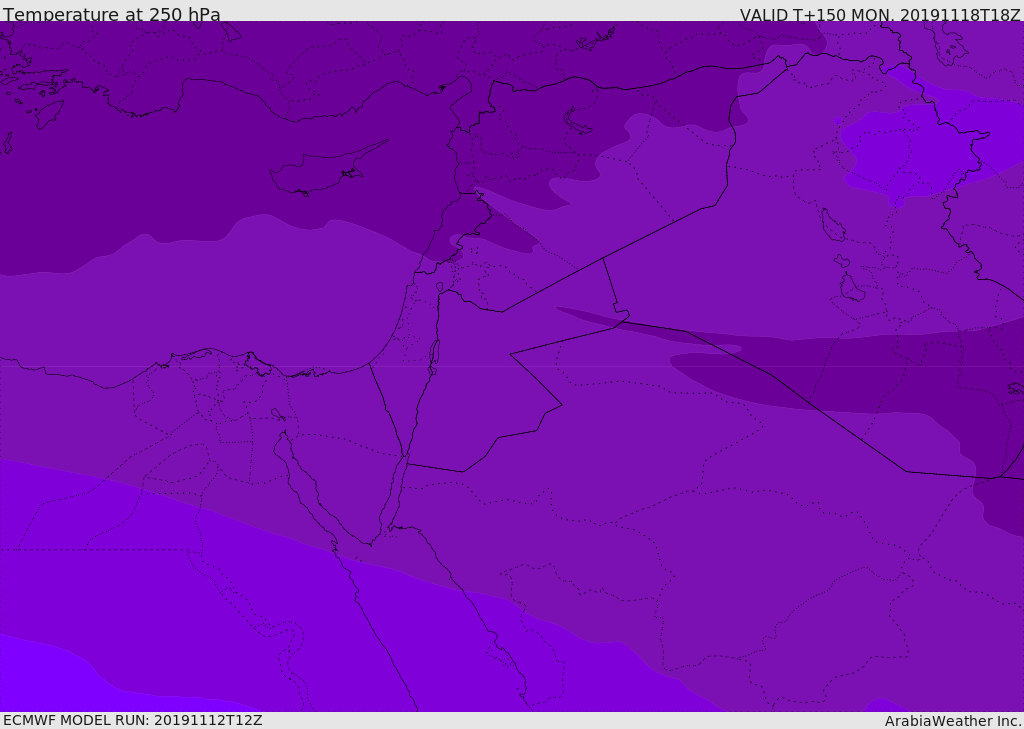Click the 'ECMWF MODEL RUN: 20191112T12Z' footer text
This screenshot has height=729, width=1024.
click(133, 721)
